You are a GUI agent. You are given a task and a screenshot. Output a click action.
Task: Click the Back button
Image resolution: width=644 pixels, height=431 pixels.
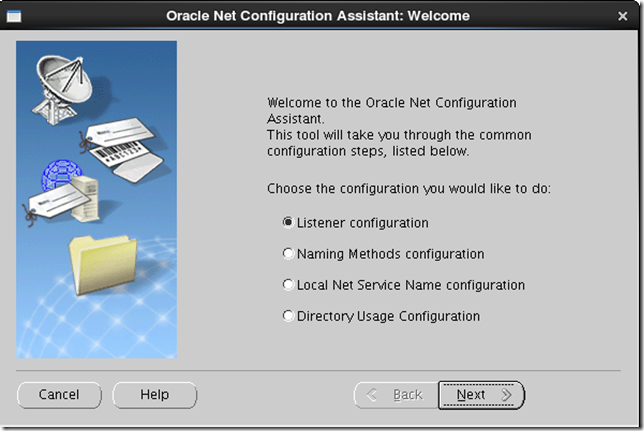396,395
